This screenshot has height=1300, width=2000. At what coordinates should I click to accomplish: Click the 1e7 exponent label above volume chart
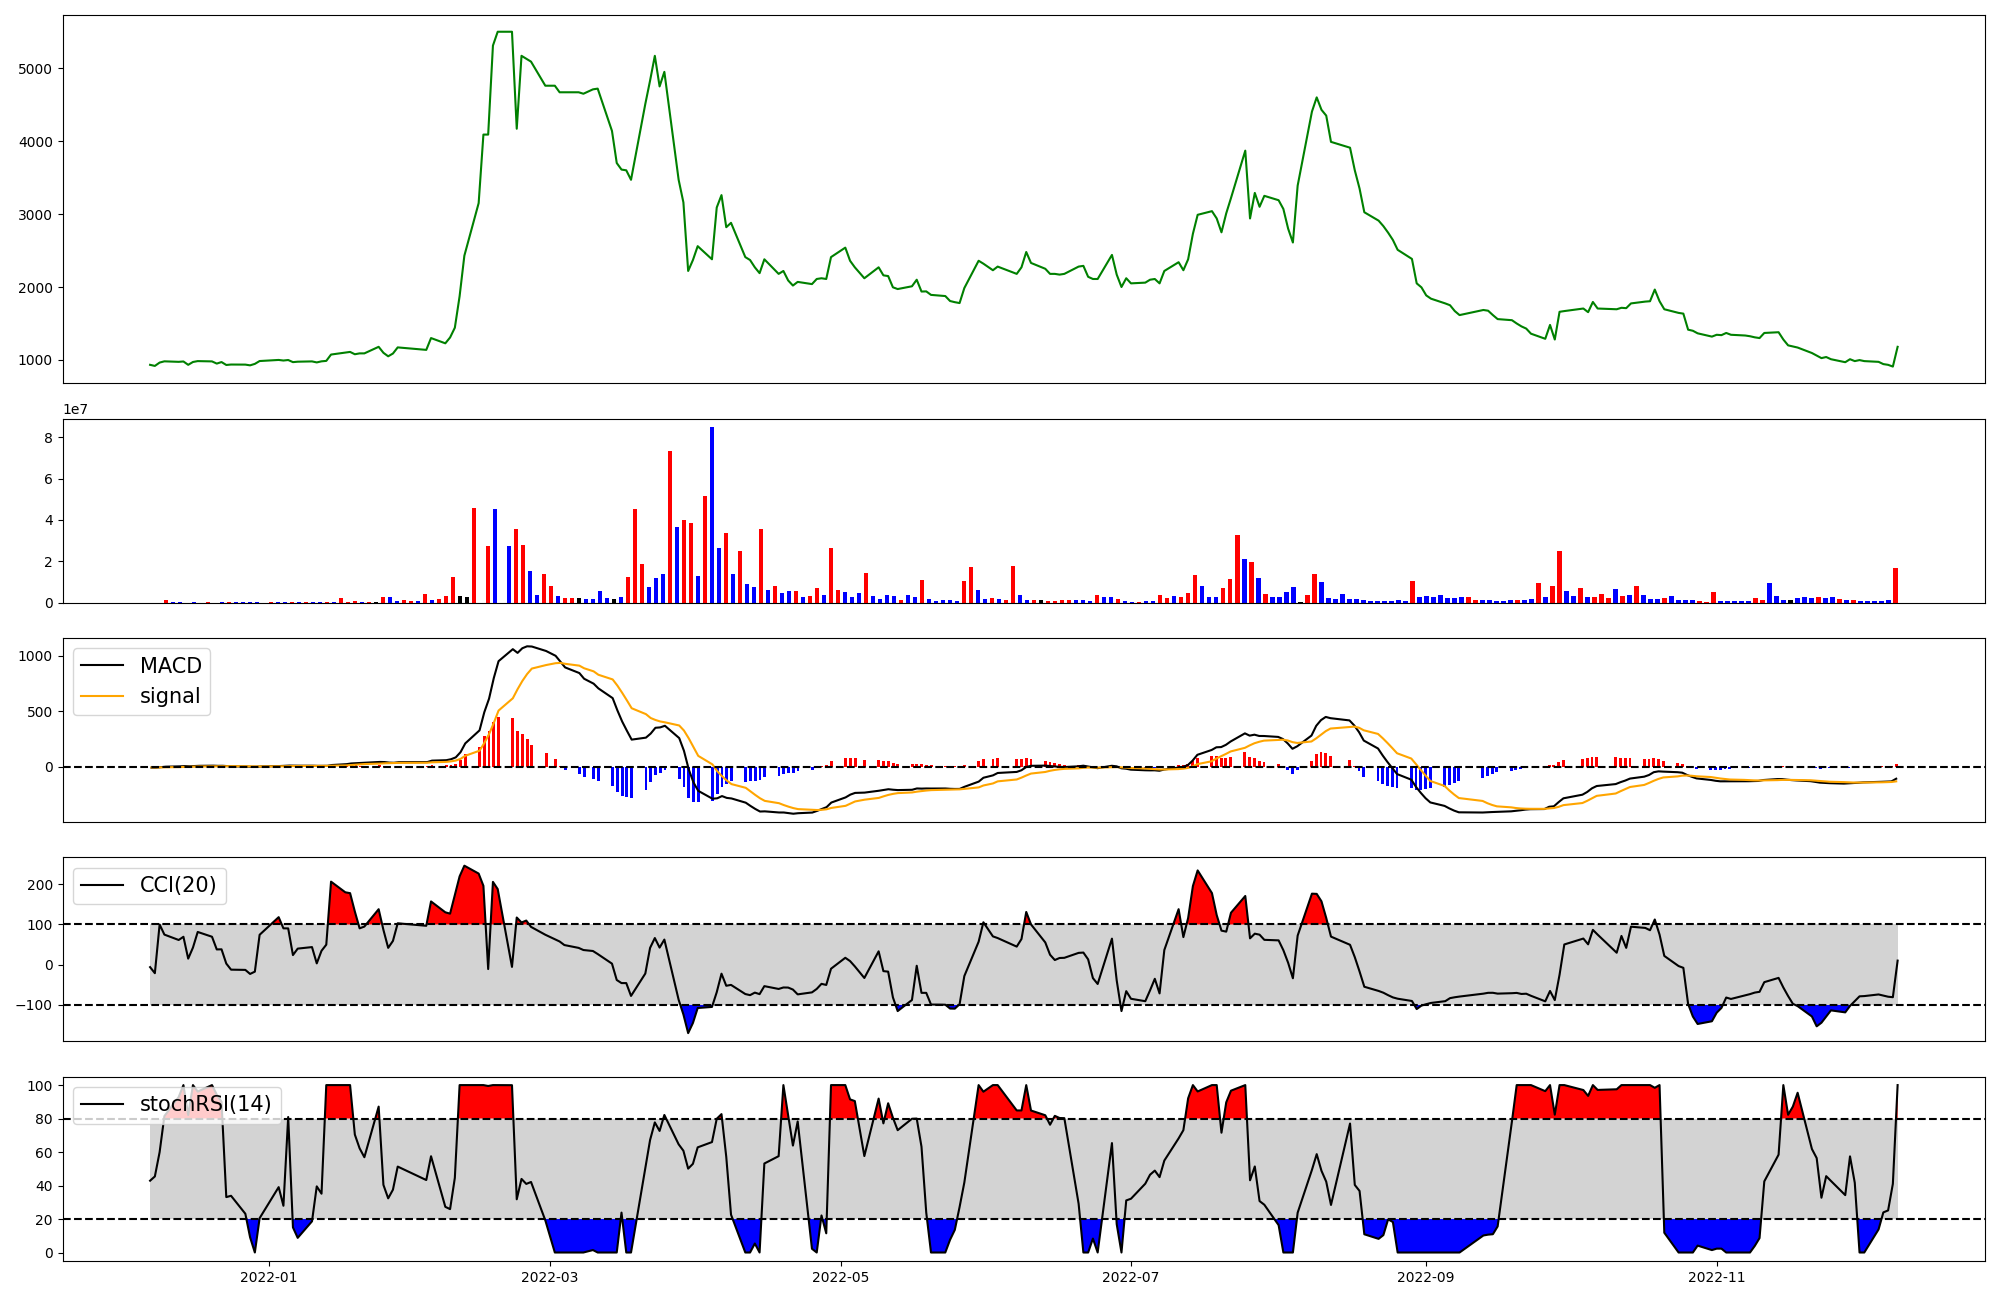(x=75, y=410)
